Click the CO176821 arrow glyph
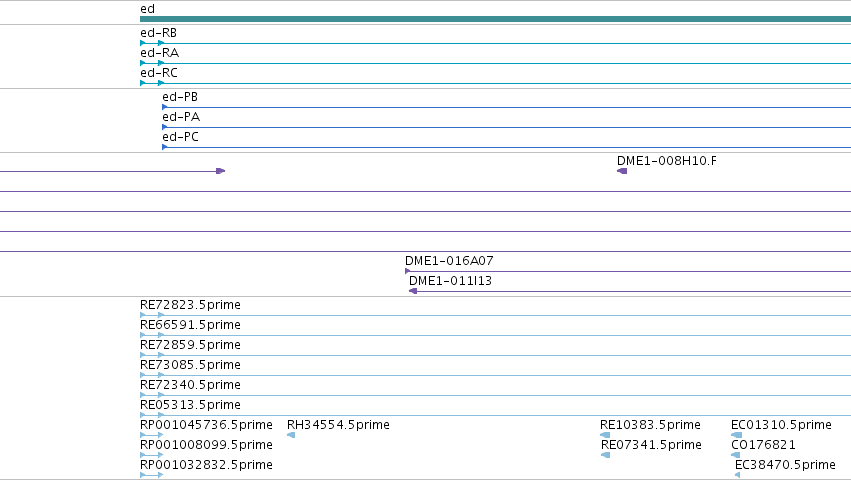 coord(735,455)
